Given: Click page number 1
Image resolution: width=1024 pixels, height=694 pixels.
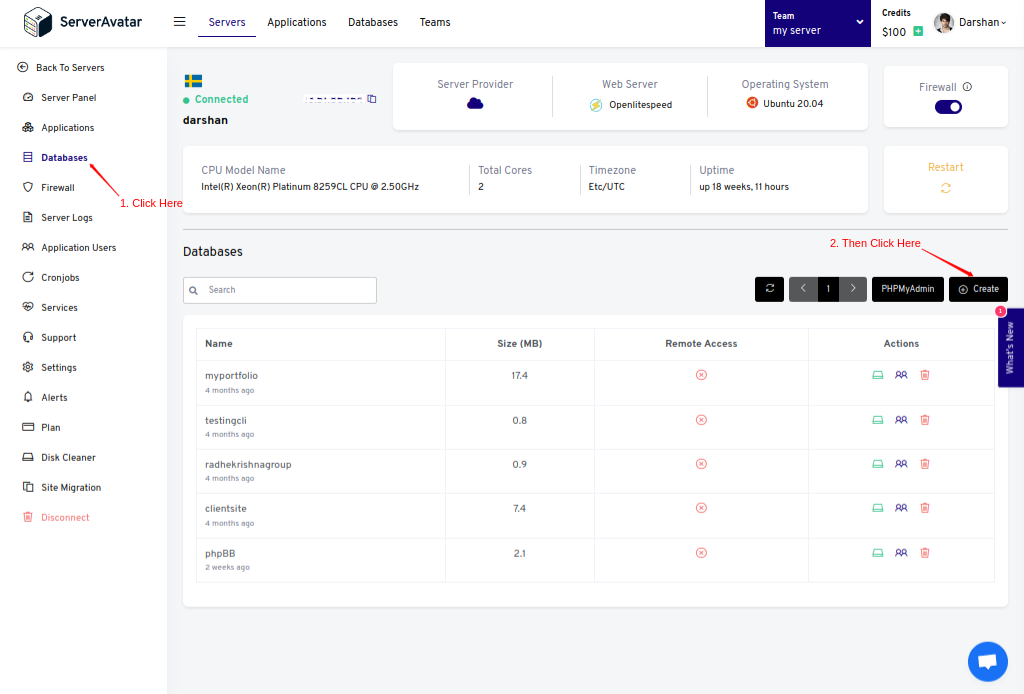Looking at the screenshot, I should pos(828,289).
